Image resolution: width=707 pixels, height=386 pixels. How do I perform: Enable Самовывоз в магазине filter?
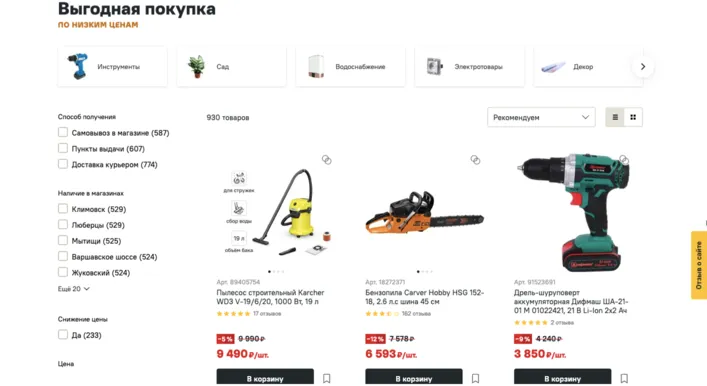(x=63, y=132)
